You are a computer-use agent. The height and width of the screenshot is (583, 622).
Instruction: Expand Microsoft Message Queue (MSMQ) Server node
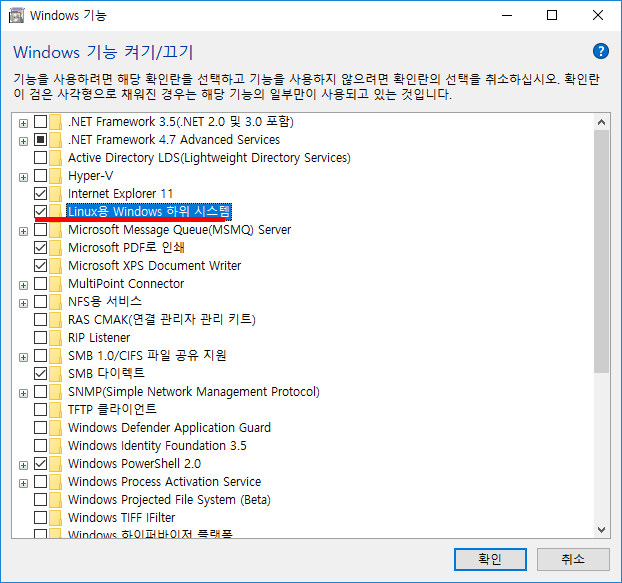pyautogui.click(x=23, y=231)
